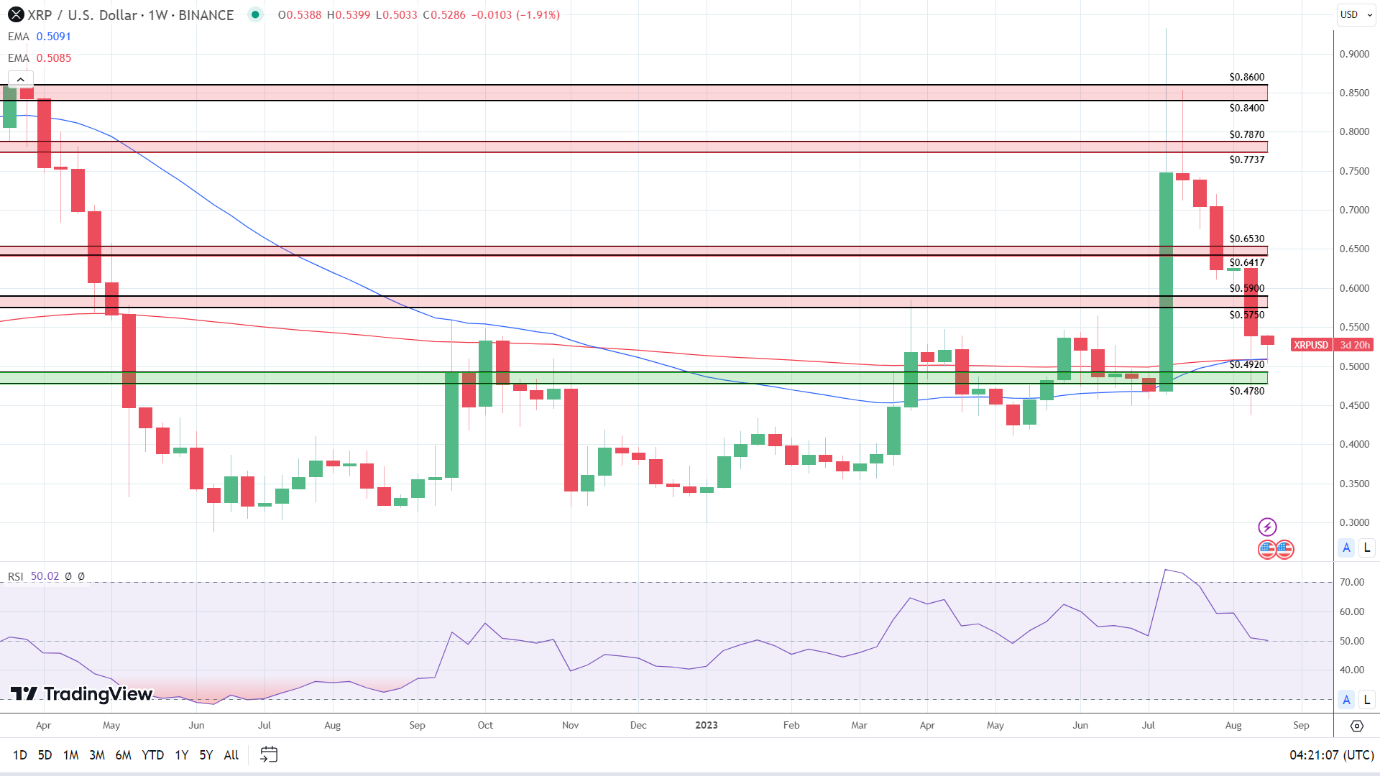The image size is (1380, 776).
Task: Open the purple lightning event marker
Action: point(1267,527)
